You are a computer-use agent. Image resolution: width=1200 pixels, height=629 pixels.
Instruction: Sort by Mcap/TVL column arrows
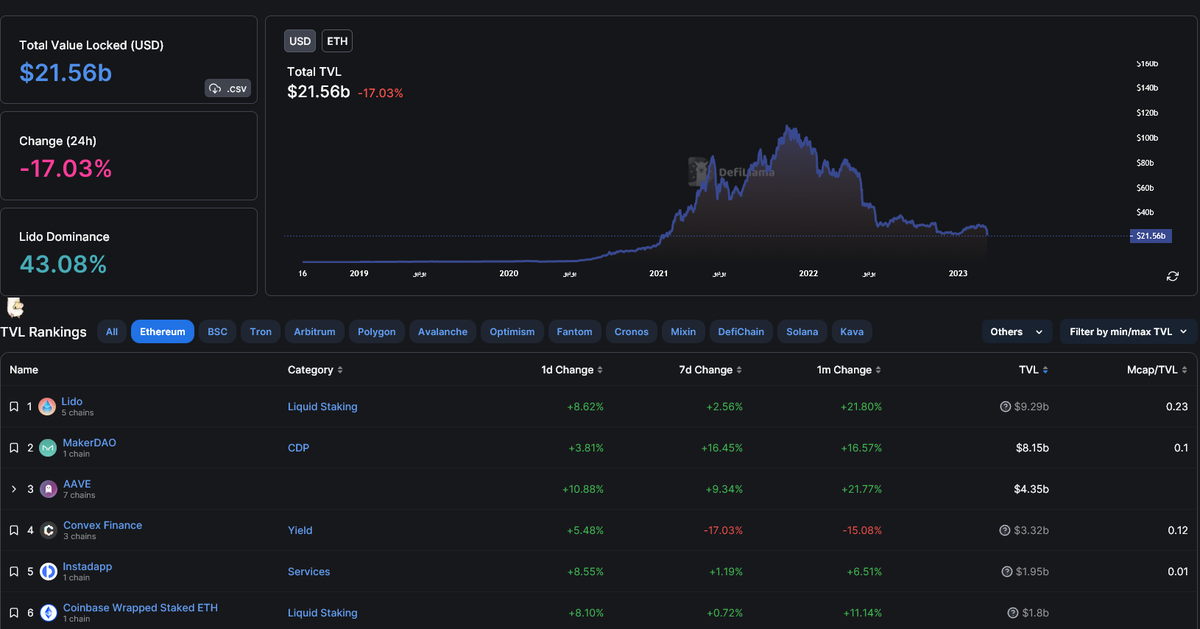click(1185, 370)
